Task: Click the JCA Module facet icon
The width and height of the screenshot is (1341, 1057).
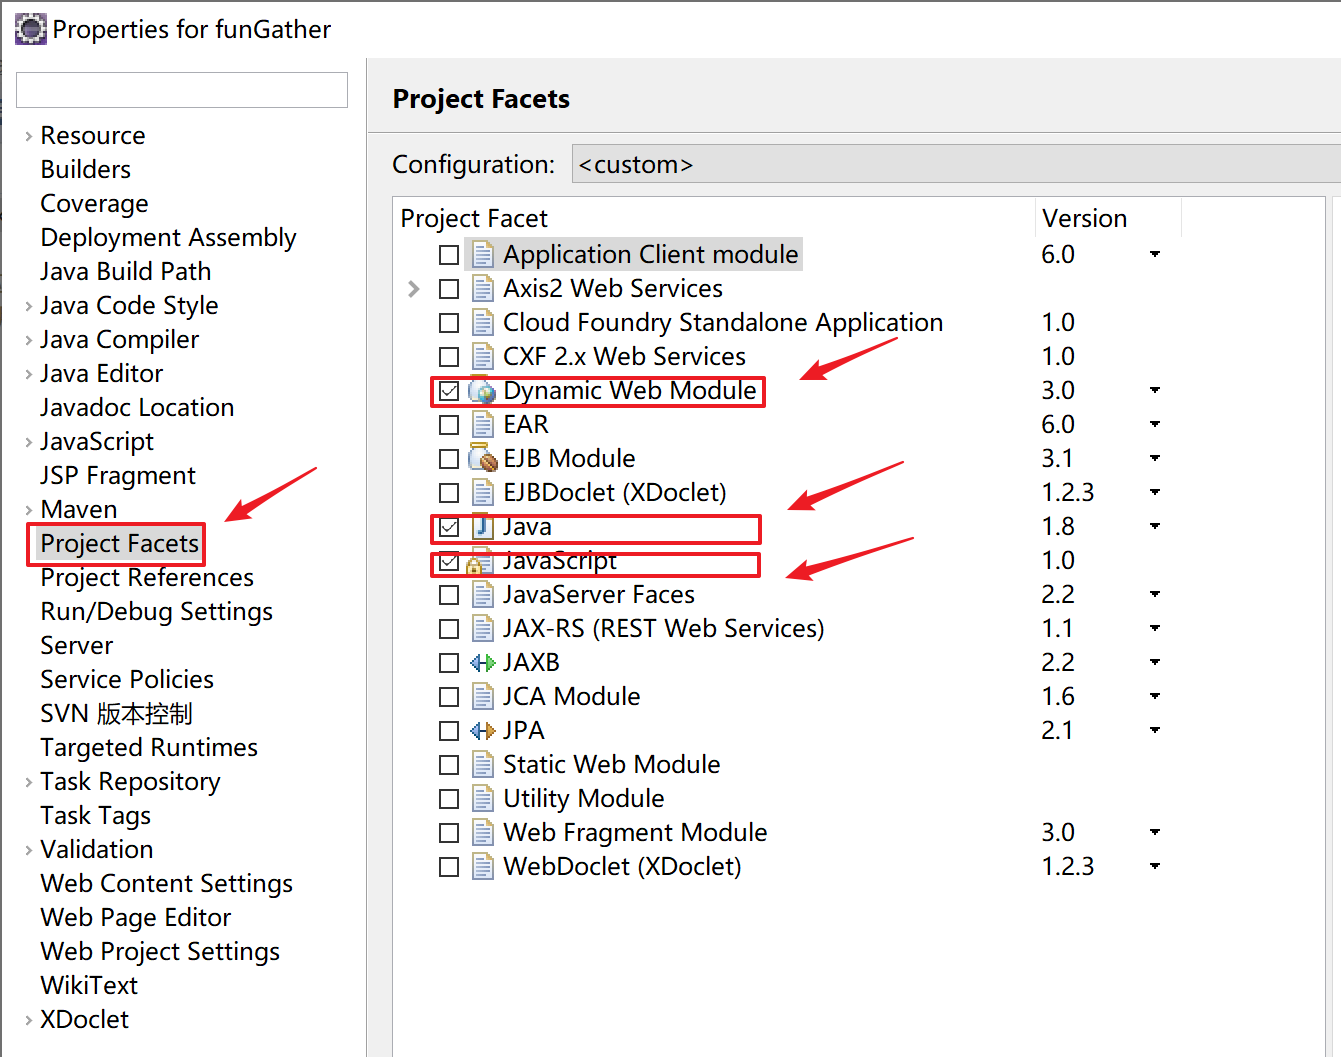Action: (x=483, y=697)
